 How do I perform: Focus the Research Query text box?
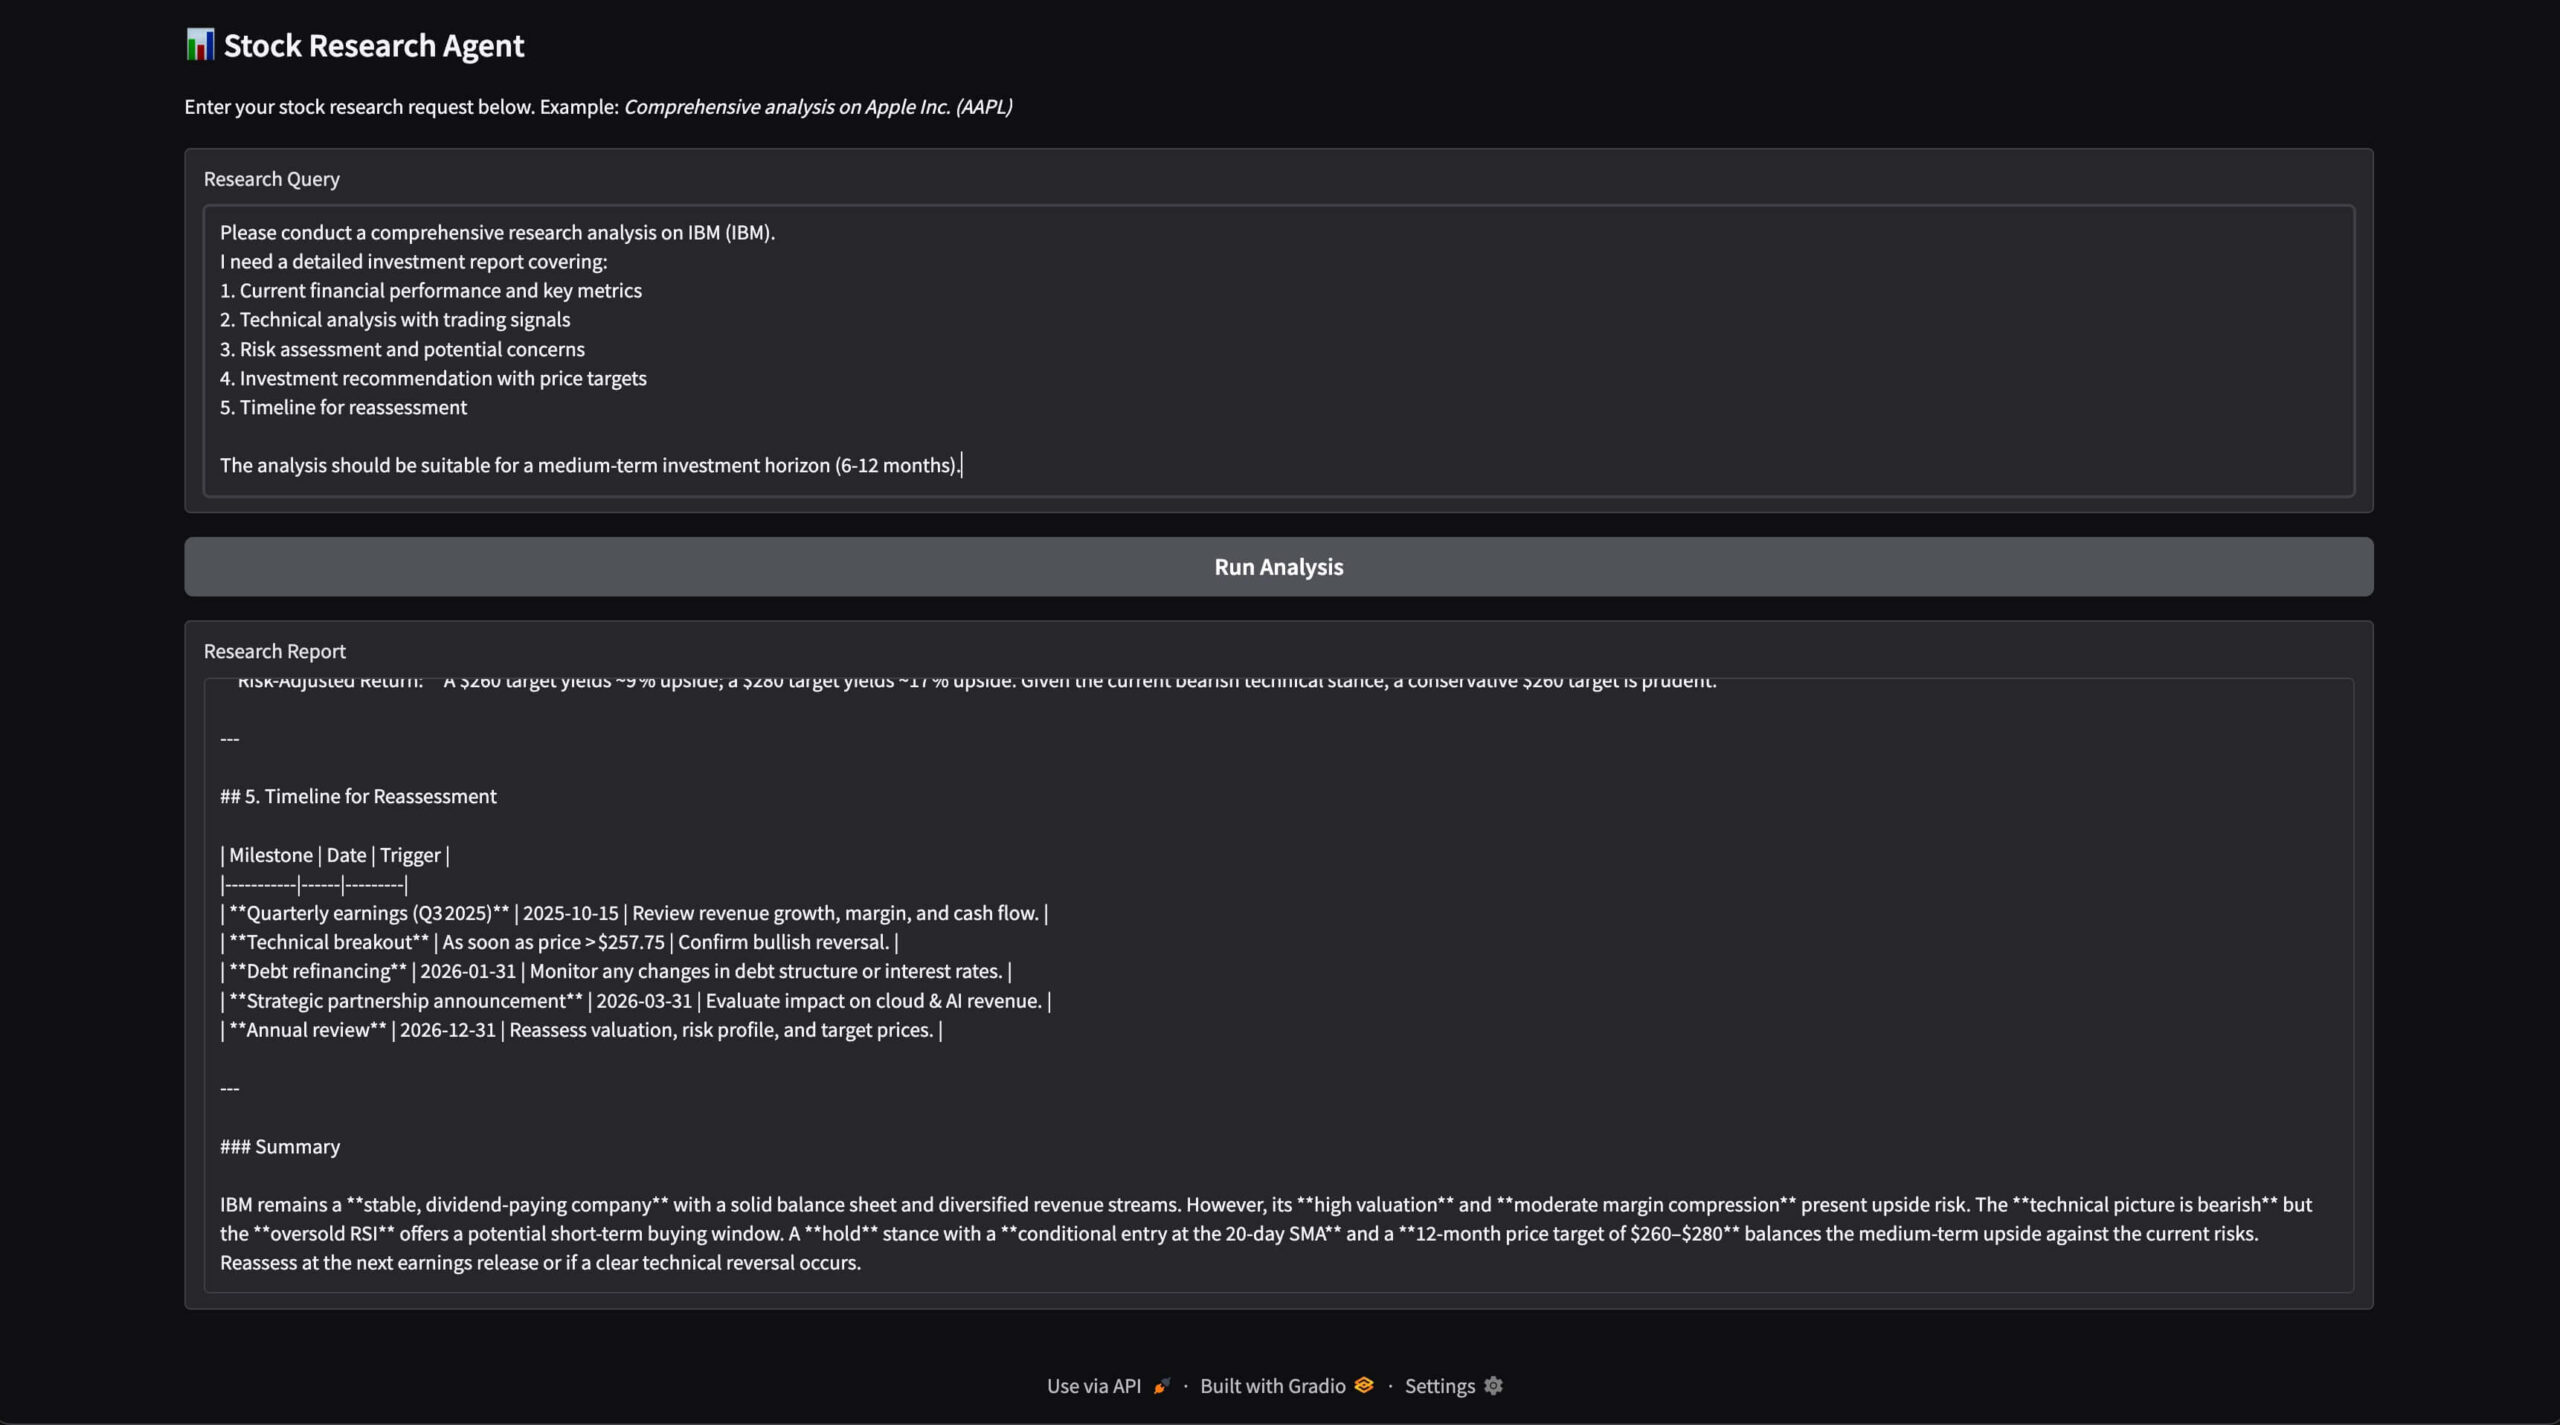pyautogui.click(x=1278, y=351)
